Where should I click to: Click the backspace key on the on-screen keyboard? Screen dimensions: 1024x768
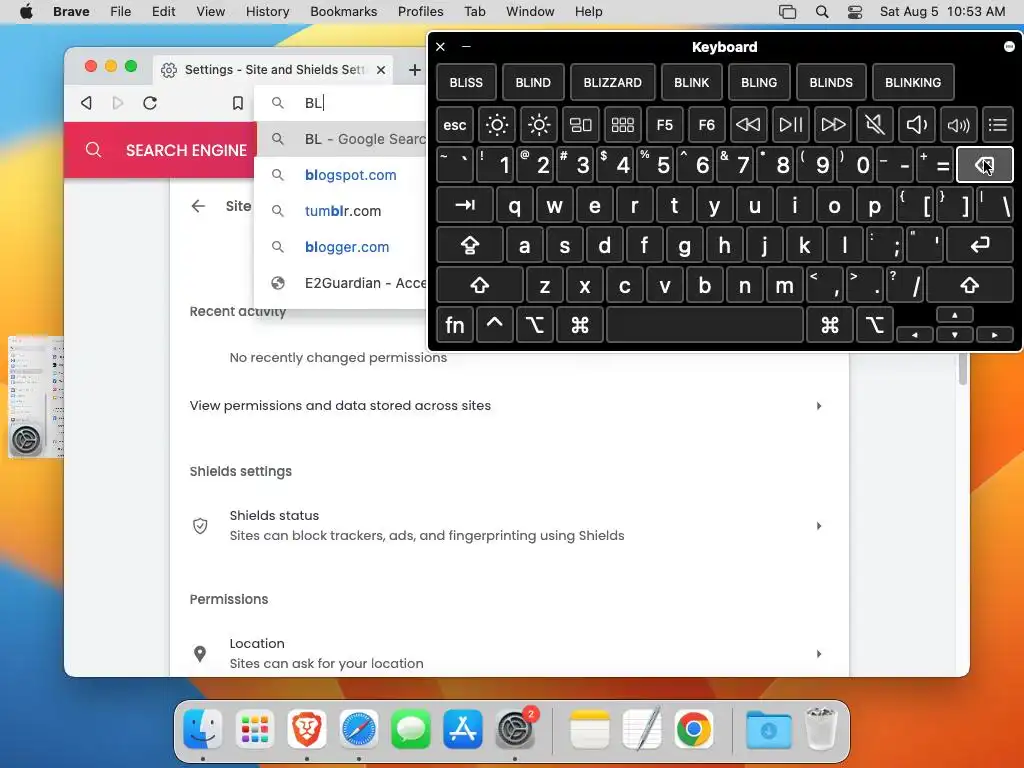pos(984,165)
